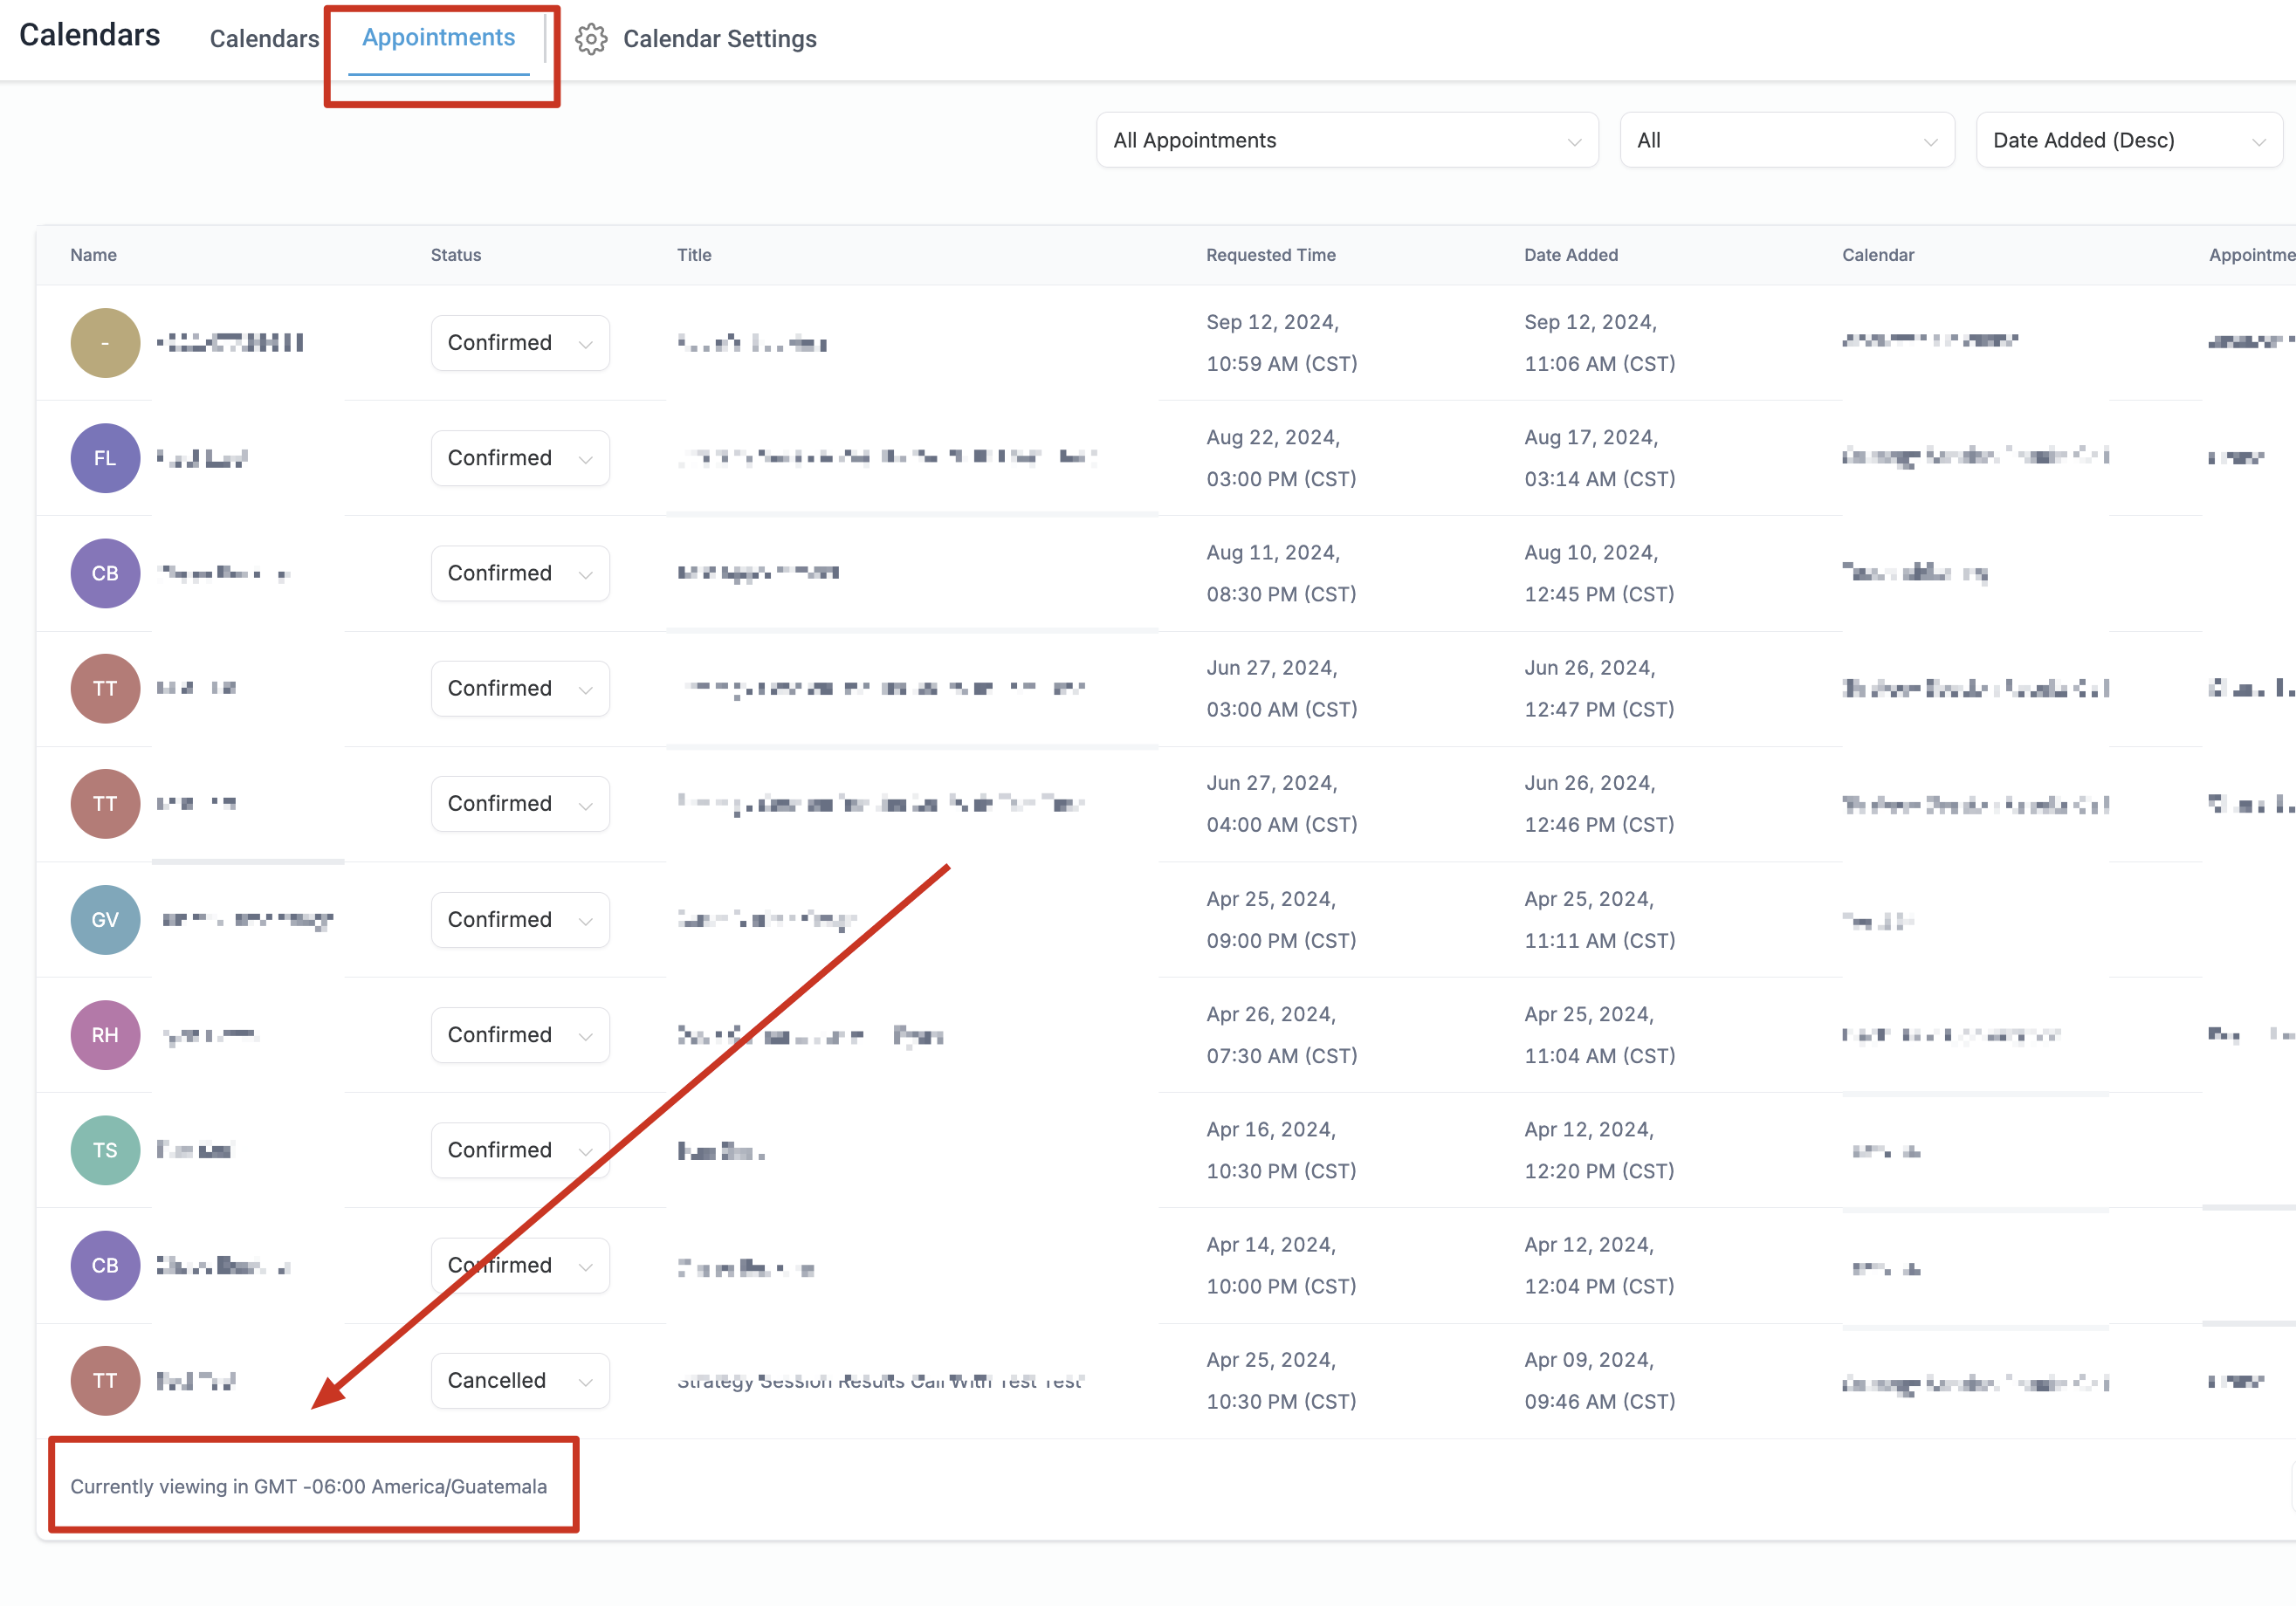Screen dimensions: 2296x1606
Task: Click the RH contact avatar
Action: (x=105, y=1035)
